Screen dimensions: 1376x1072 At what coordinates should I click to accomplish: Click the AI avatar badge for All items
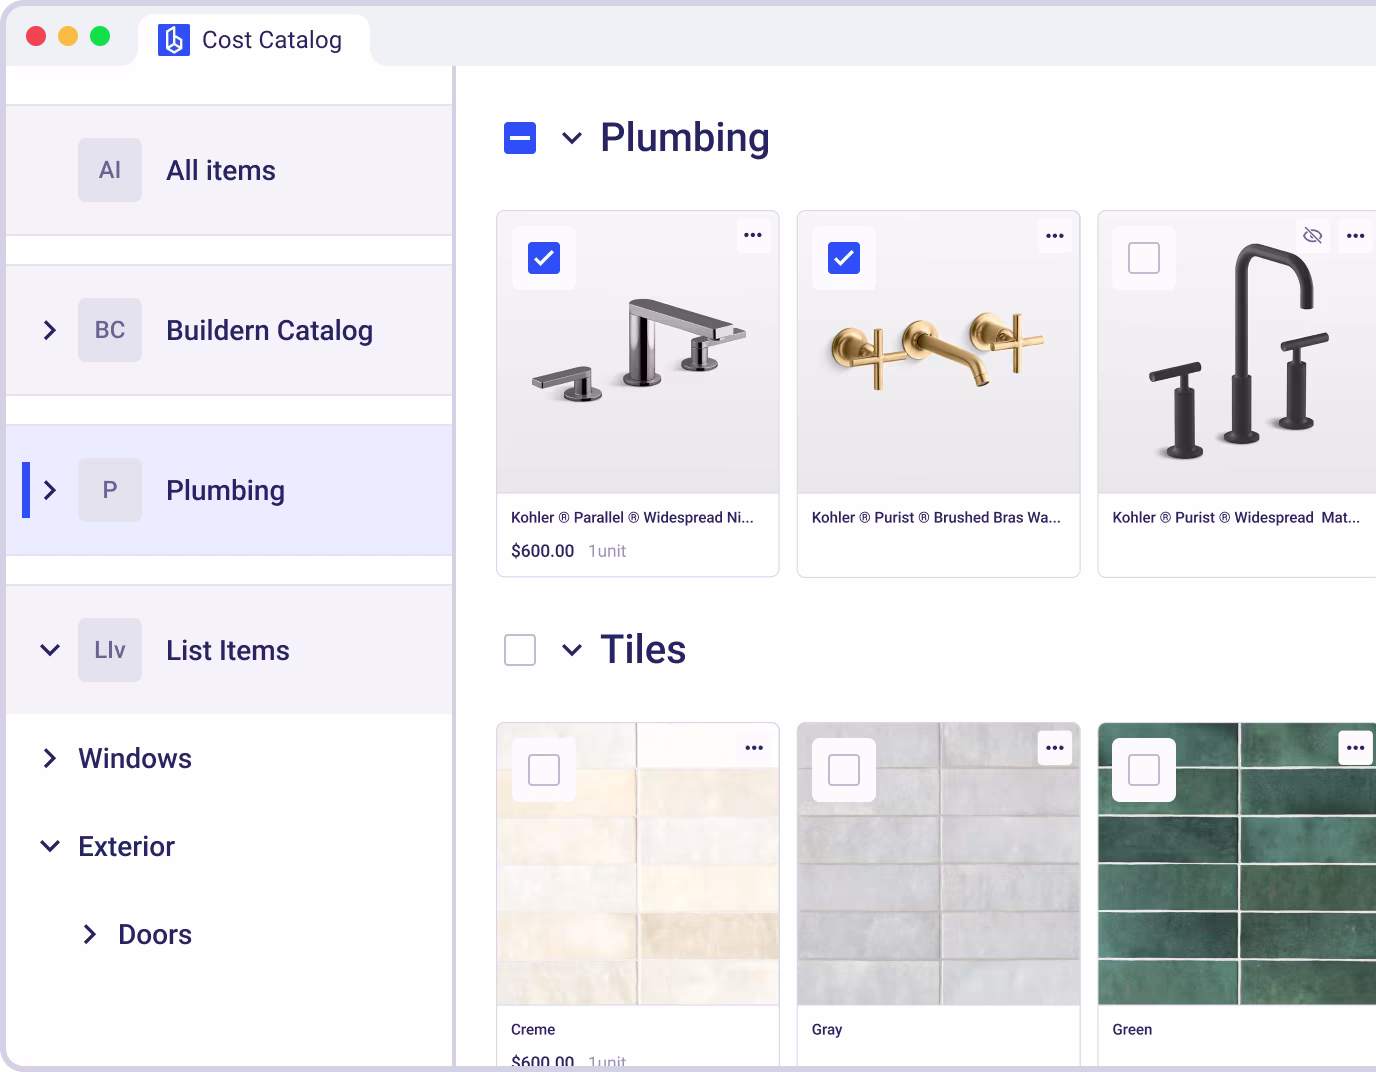(110, 170)
